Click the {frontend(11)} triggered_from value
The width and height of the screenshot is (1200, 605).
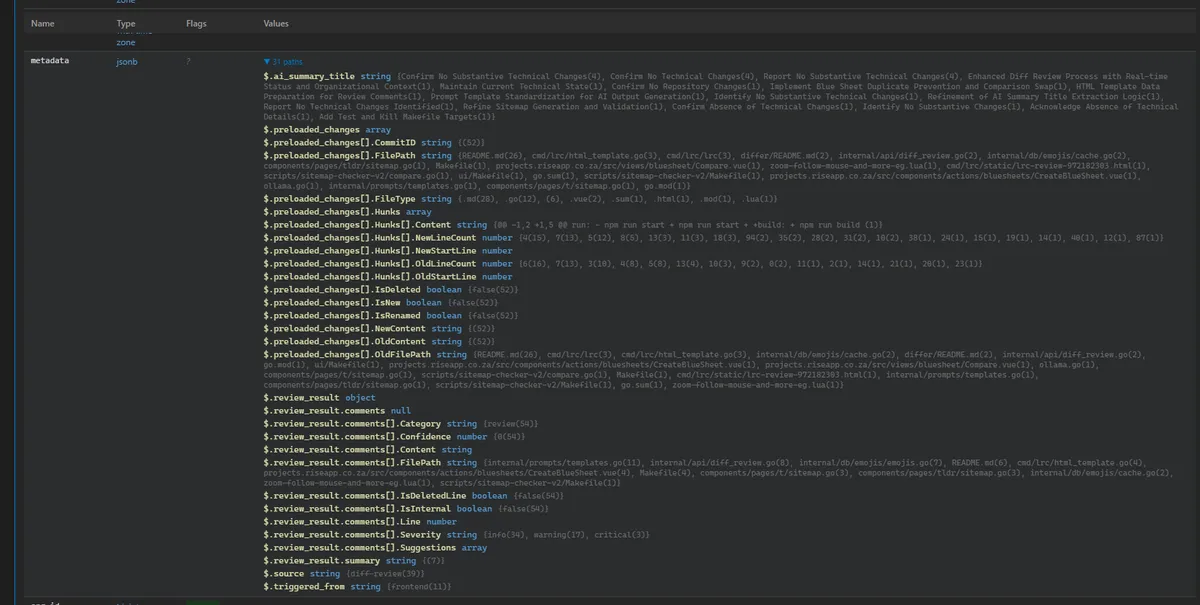click(418, 587)
